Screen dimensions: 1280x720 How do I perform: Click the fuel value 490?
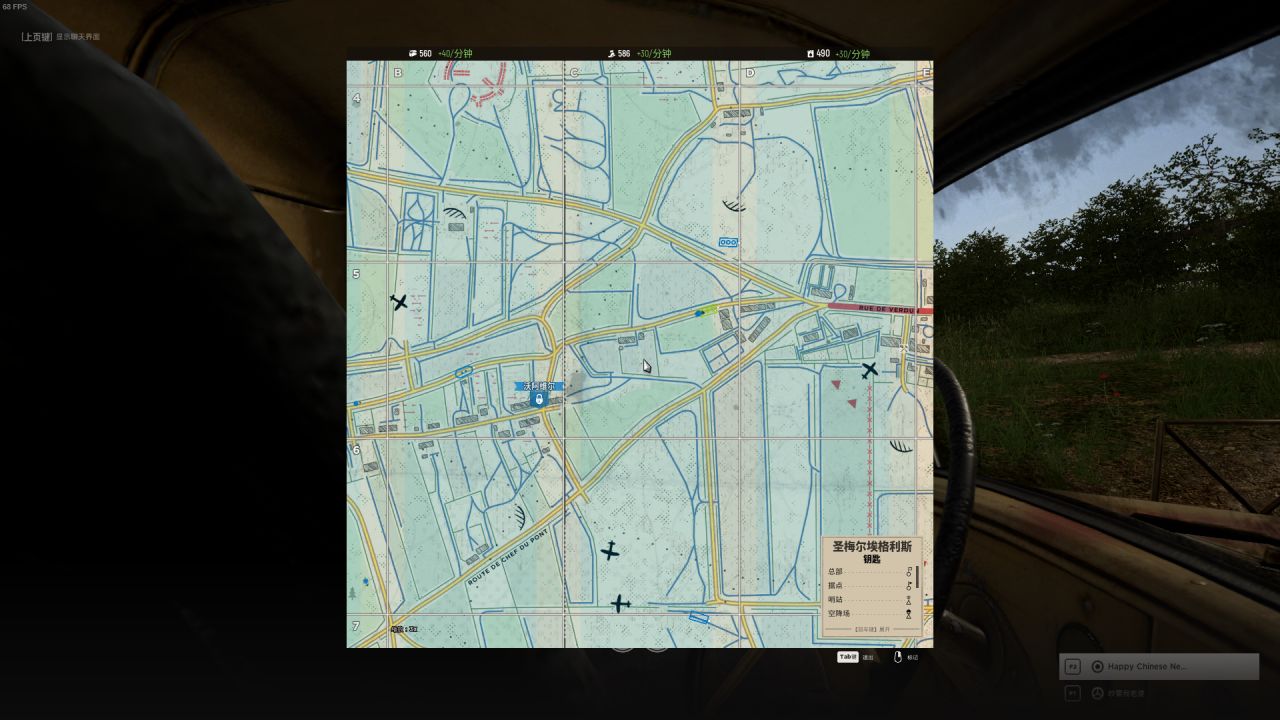coord(823,54)
